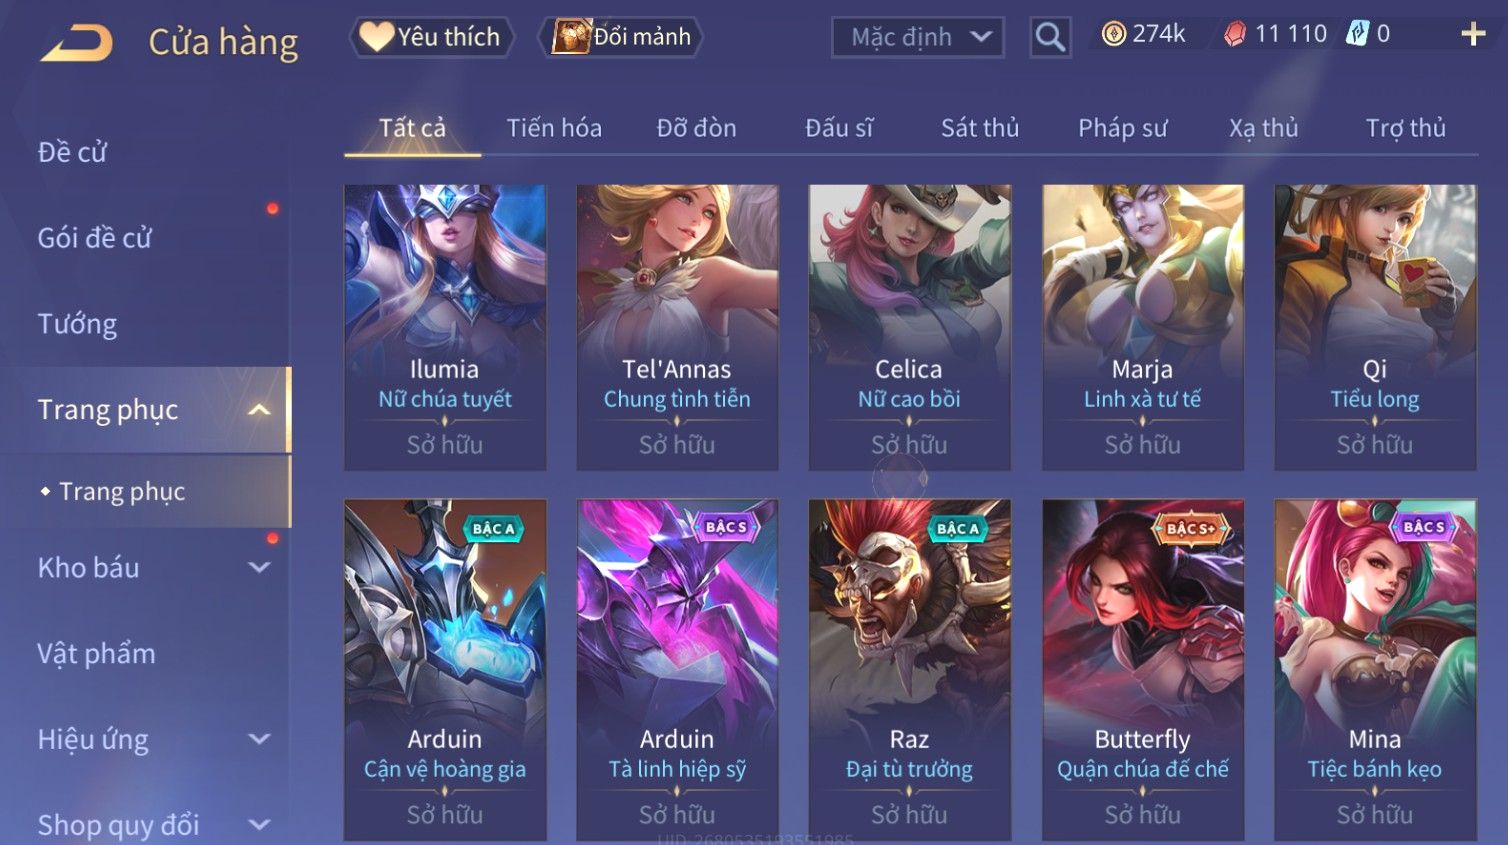Tap the gold coin balance icon
Screen dimensions: 1508x845
(1113, 34)
